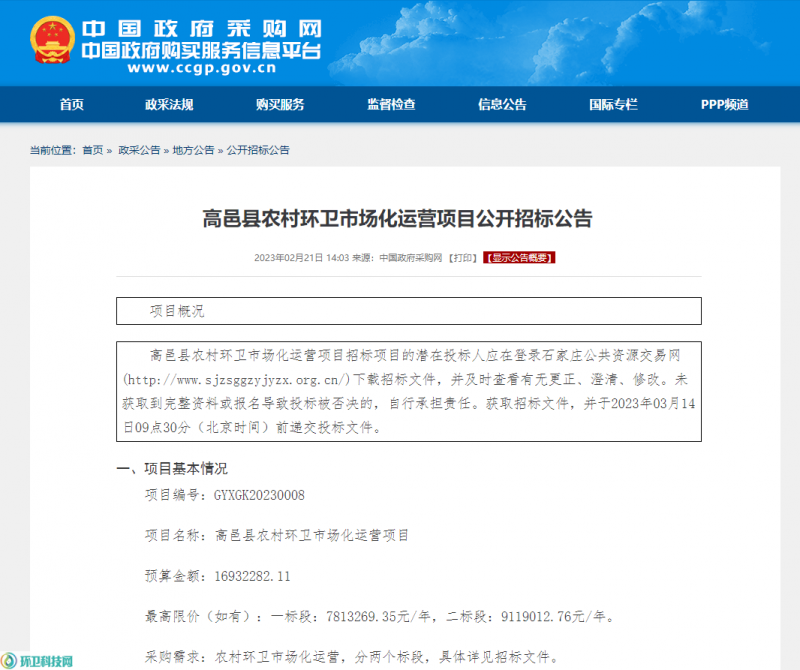Open the PPP频道 navigation item
This screenshot has height=670, width=800.
tap(724, 105)
